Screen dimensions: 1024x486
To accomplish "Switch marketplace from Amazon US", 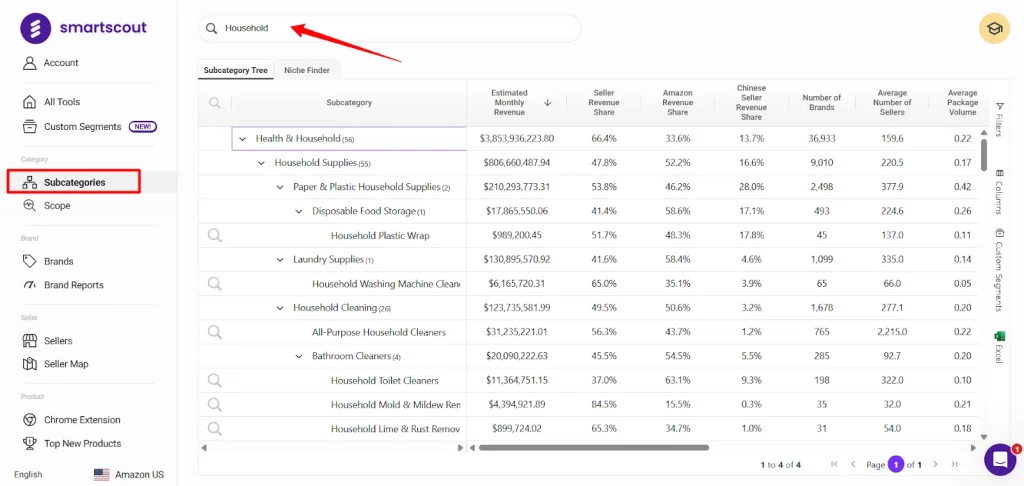I will tap(129, 474).
